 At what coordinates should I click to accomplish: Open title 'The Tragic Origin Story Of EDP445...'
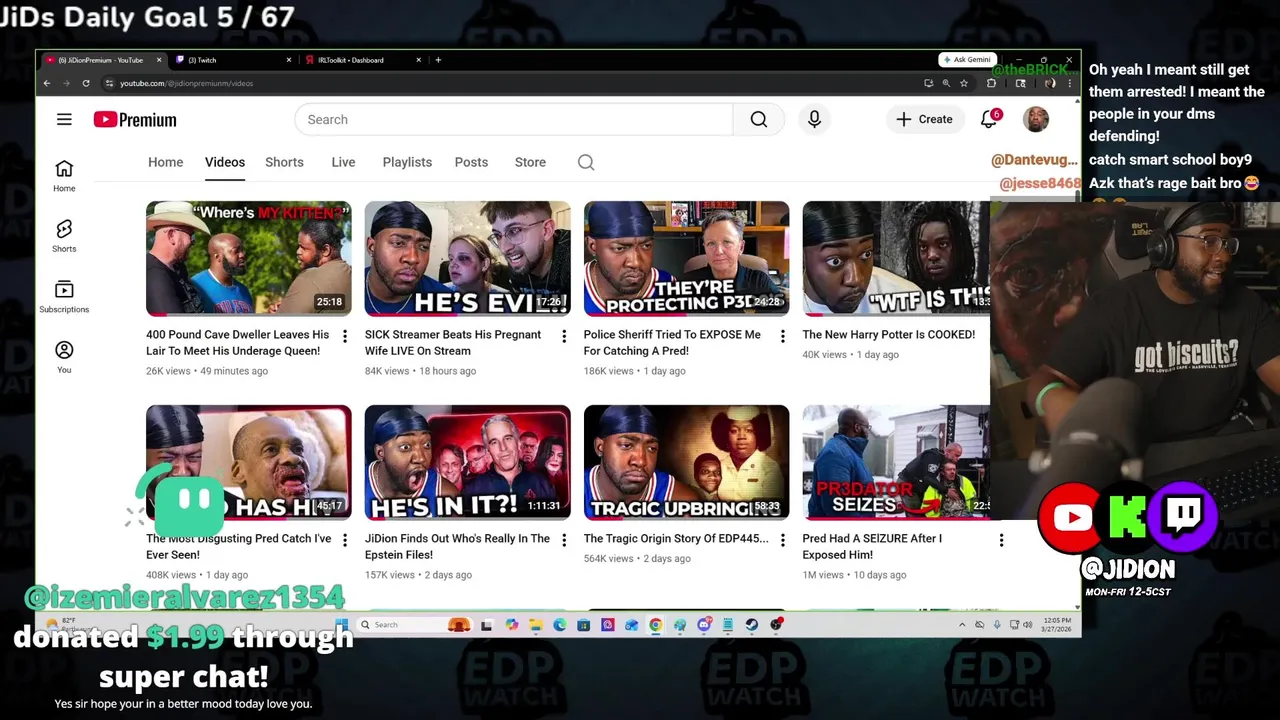tap(676, 538)
